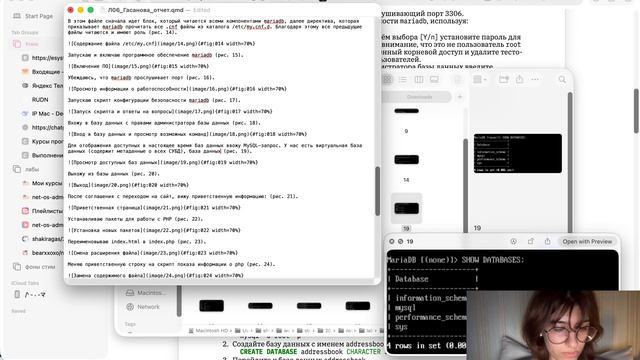Click line with image/24.png in editor
This screenshot has height=360, width=640.
(x=156, y=276)
